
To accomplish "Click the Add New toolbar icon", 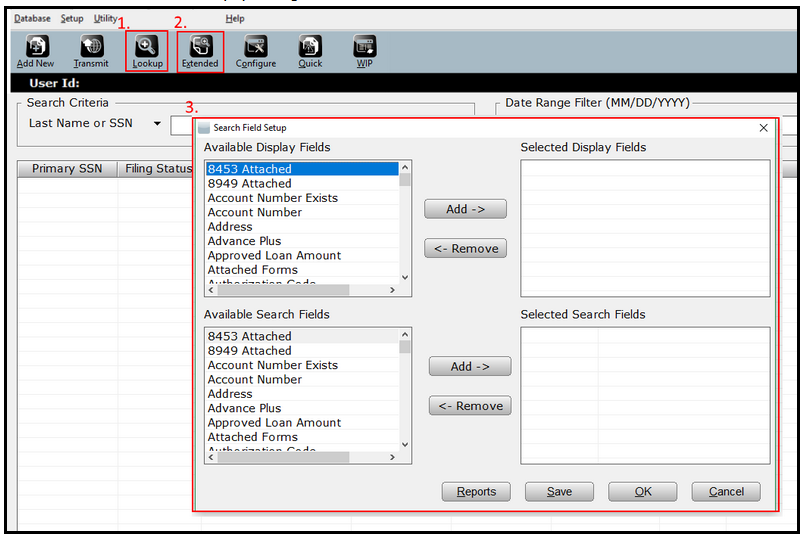I will pos(36,51).
